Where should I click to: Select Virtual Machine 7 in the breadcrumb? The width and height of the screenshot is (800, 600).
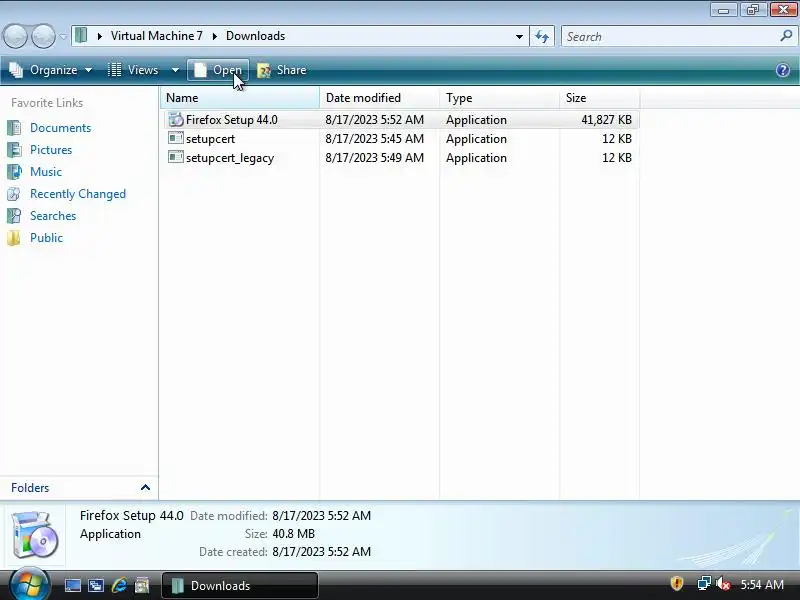[x=157, y=36]
